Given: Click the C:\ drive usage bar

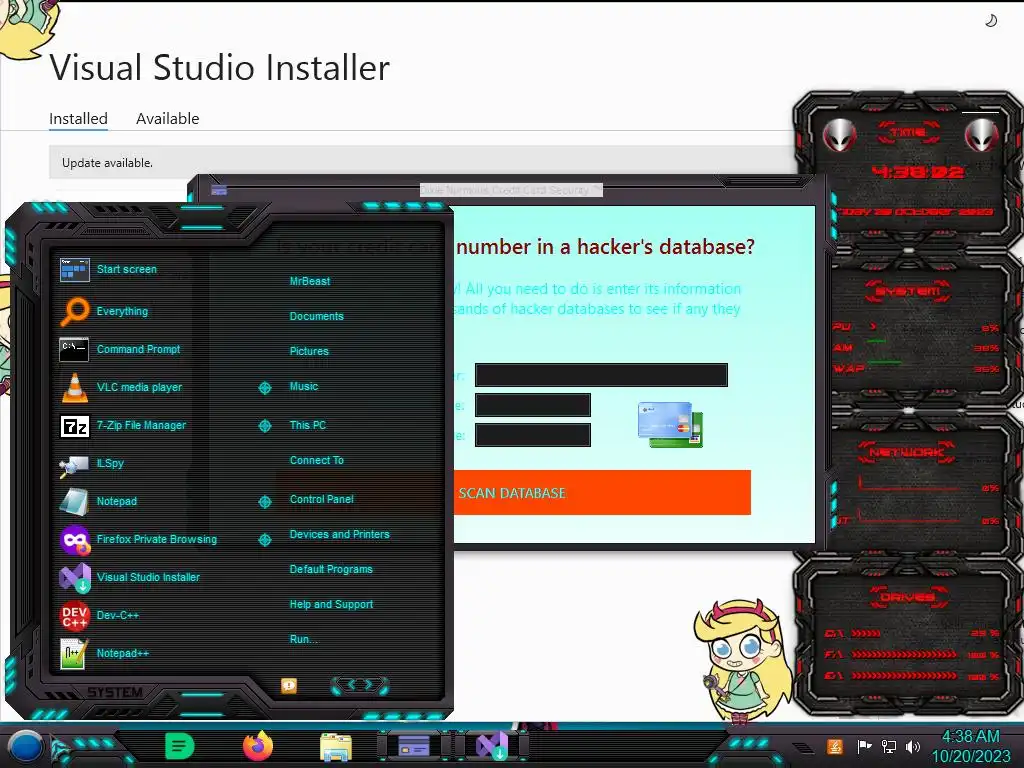Looking at the screenshot, I should point(866,634).
